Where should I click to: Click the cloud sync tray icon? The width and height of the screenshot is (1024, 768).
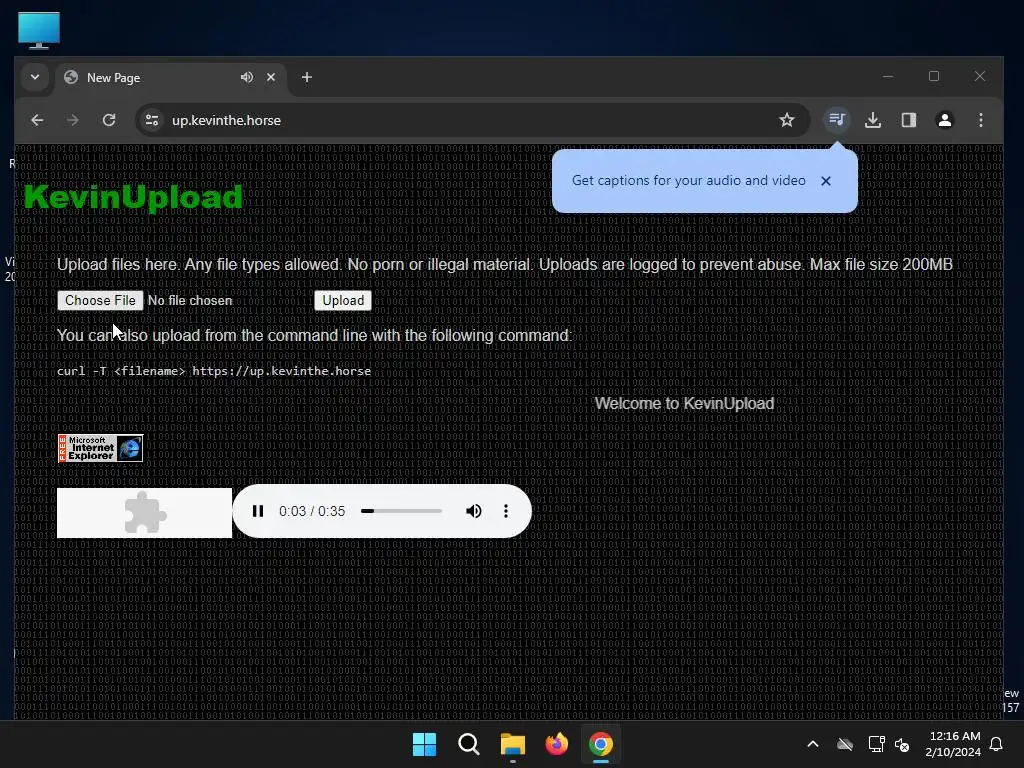pos(845,744)
